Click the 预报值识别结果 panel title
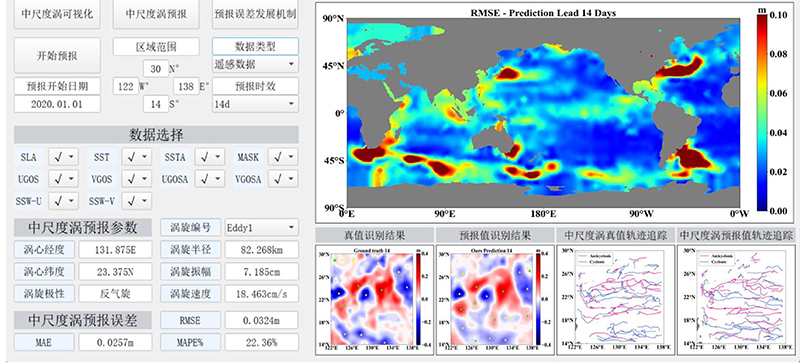 coord(495,235)
